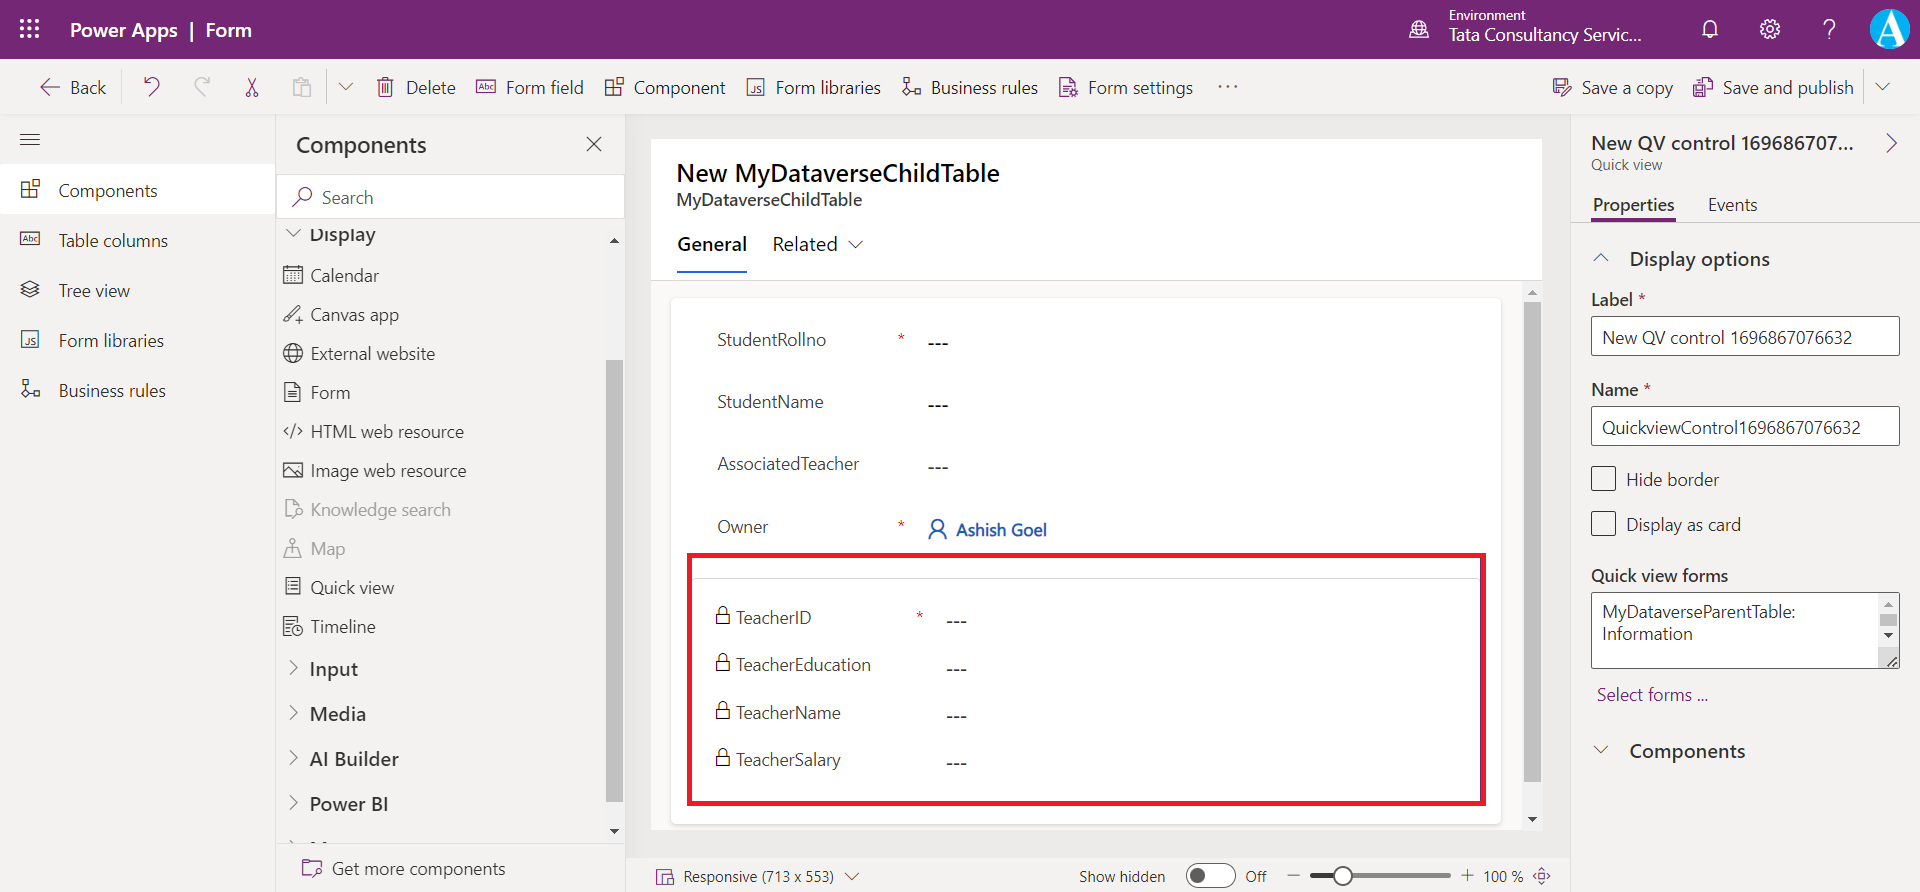1920x892 pixels.
Task: Click the Save and publish button
Action: pos(1773,88)
